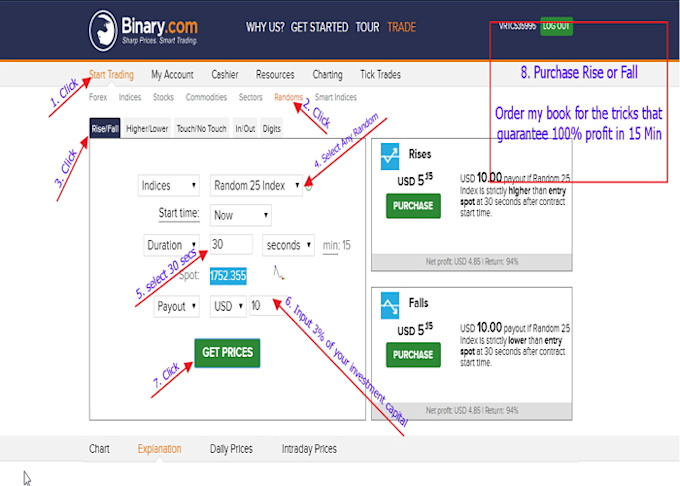Screen dimensions: 680x486
Task: Open the Start time Now dropdown
Action: coord(241,215)
